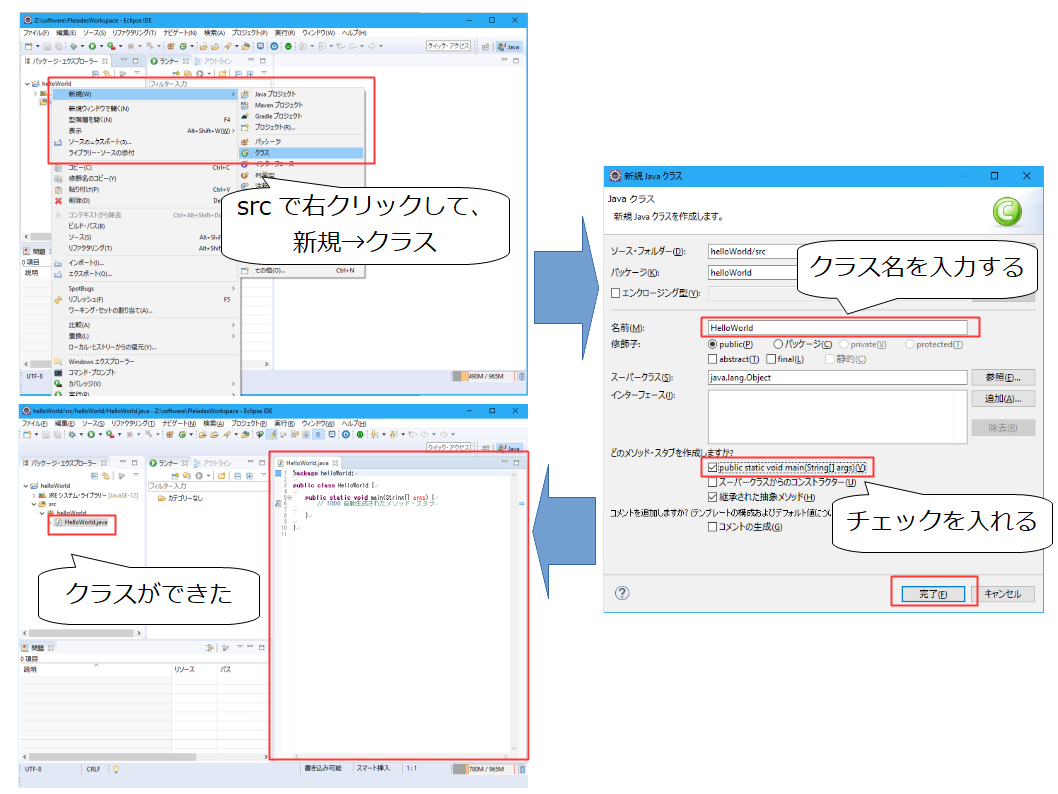The height and width of the screenshot is (794, 1058).
Task: Select Java perspective button in HelloWorld.java Eclipse window
Action: [509, 448]
